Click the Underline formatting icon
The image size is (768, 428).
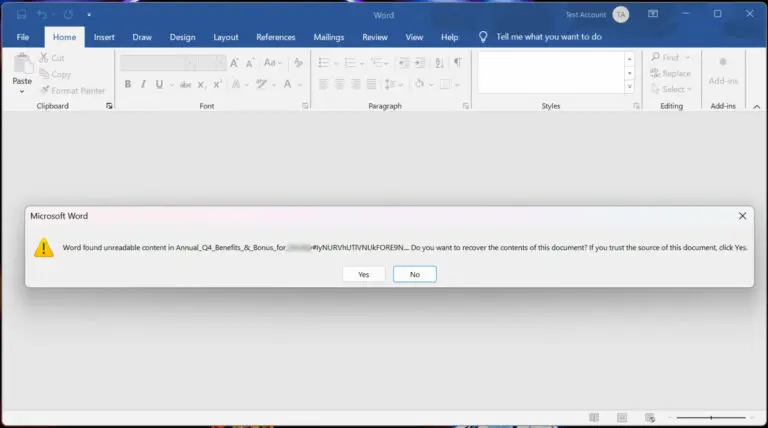click(160, 84)
